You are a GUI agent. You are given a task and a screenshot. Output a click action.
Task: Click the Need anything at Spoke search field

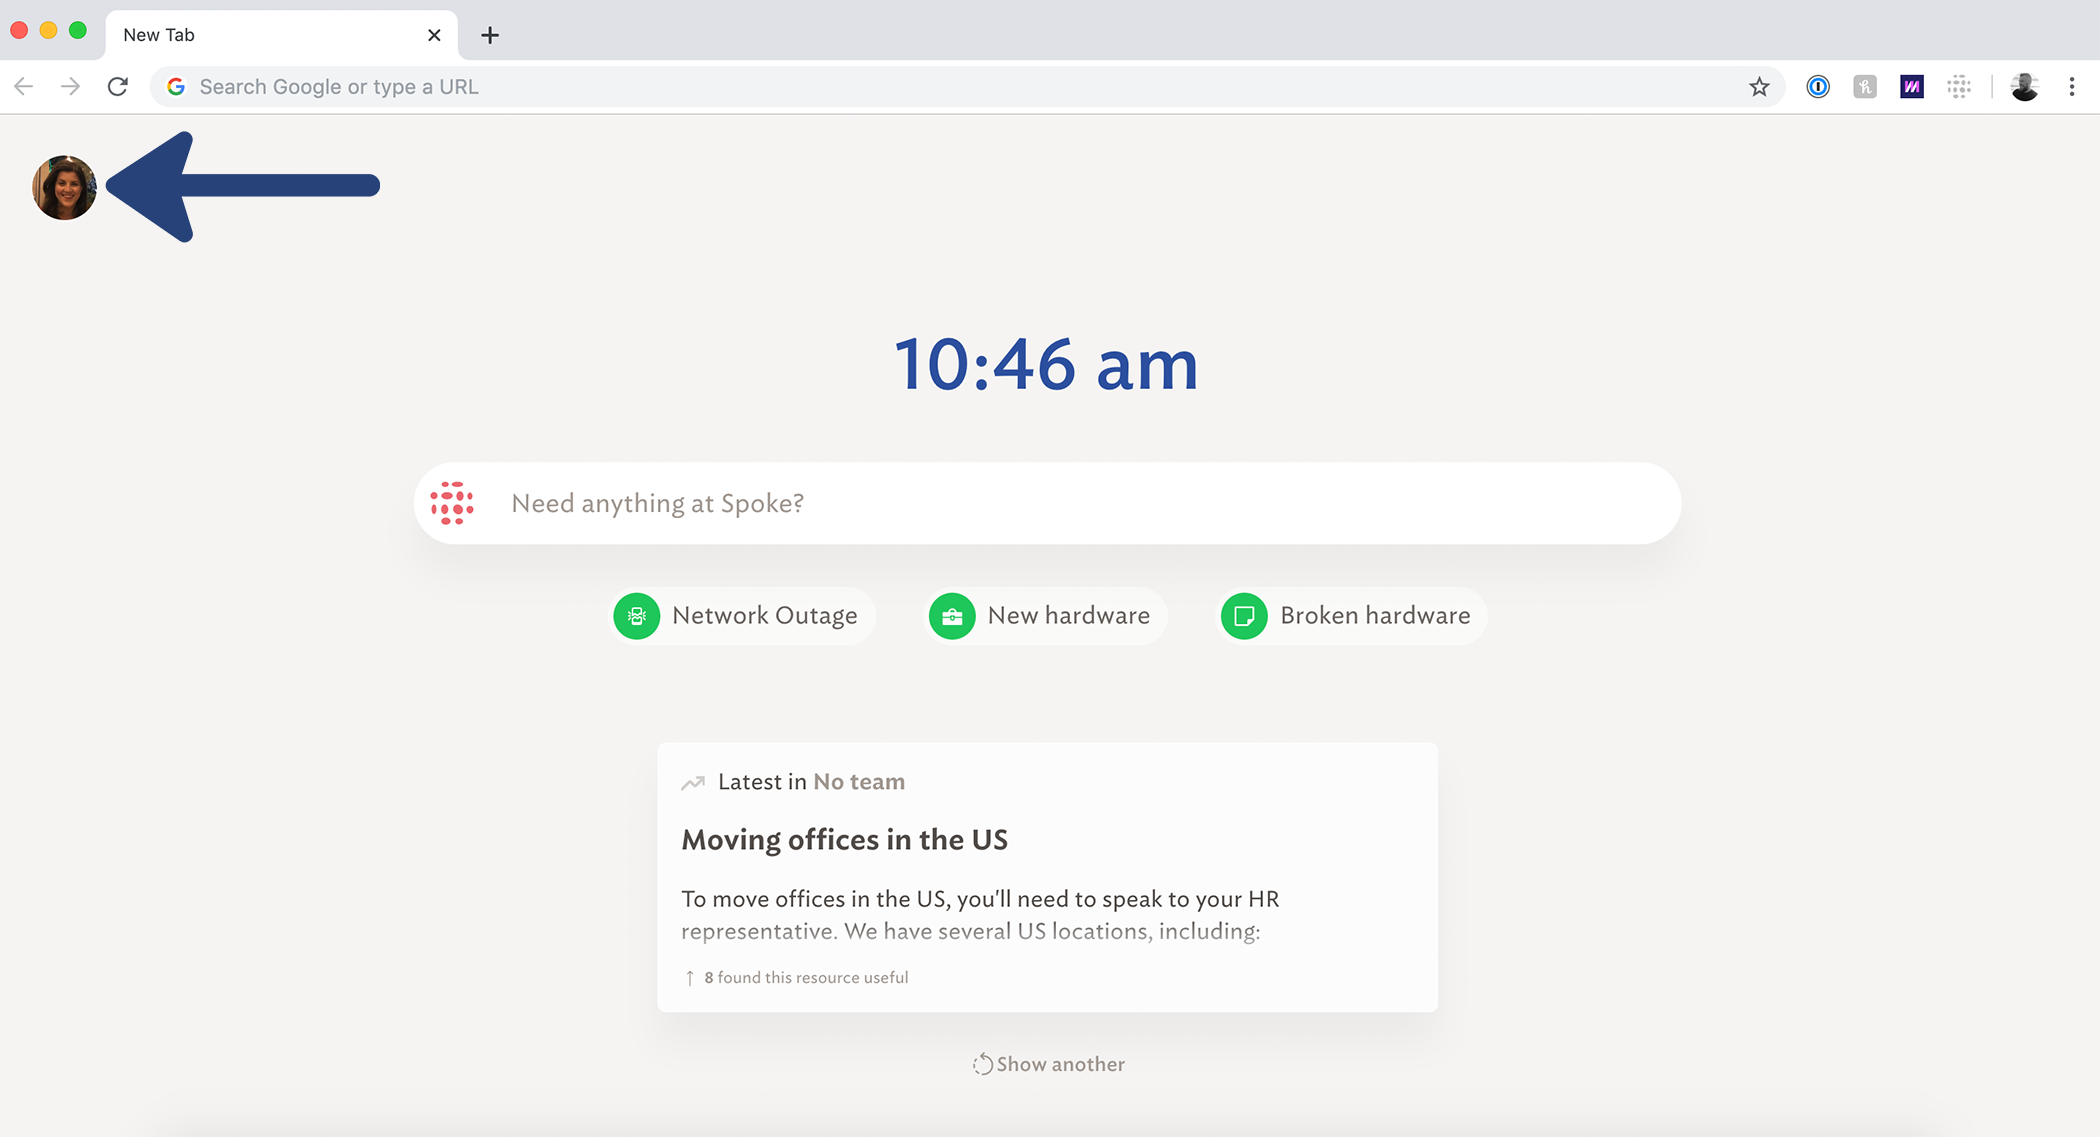click(x=1047, y=503)
